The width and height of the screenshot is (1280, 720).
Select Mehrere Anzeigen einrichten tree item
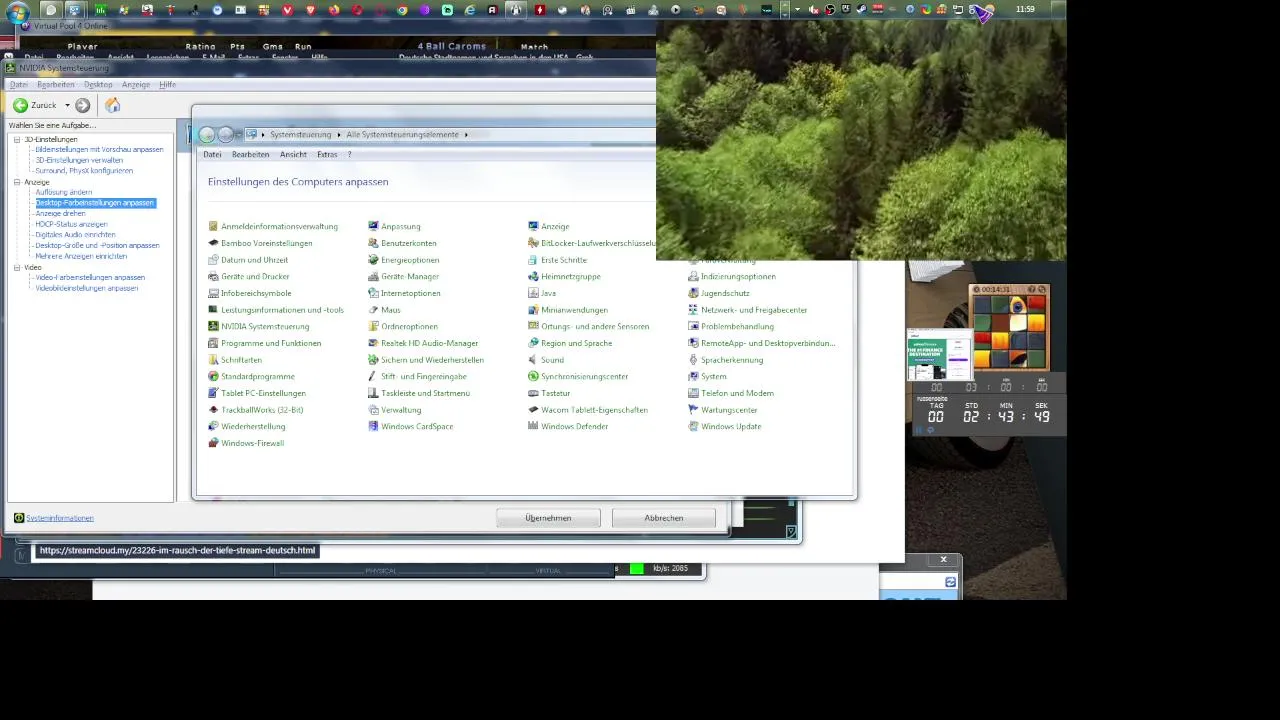(x=81, y=256)
